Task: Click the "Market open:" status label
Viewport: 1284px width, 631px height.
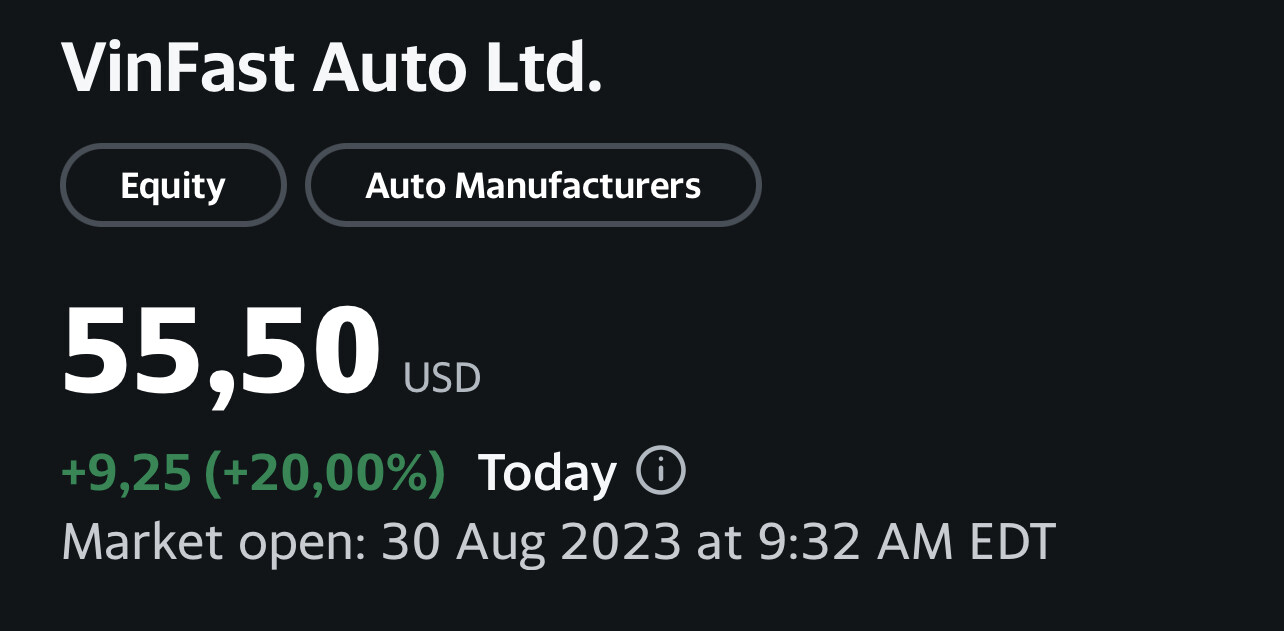Action: [212, 543]
